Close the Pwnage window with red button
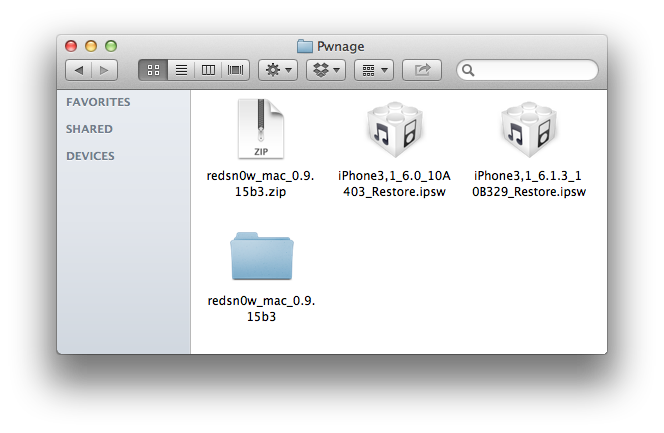 71,46
